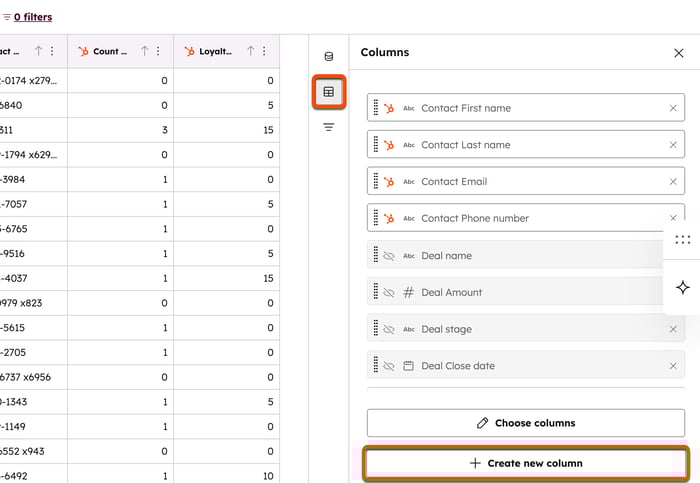Unhide the Deal name column

coord(389,256)
